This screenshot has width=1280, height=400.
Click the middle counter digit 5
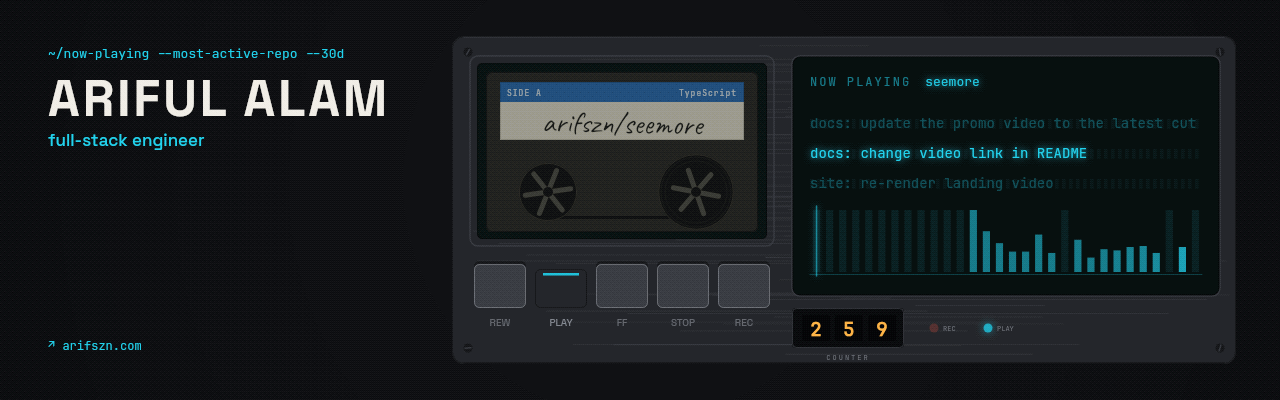tap(849, 329)
